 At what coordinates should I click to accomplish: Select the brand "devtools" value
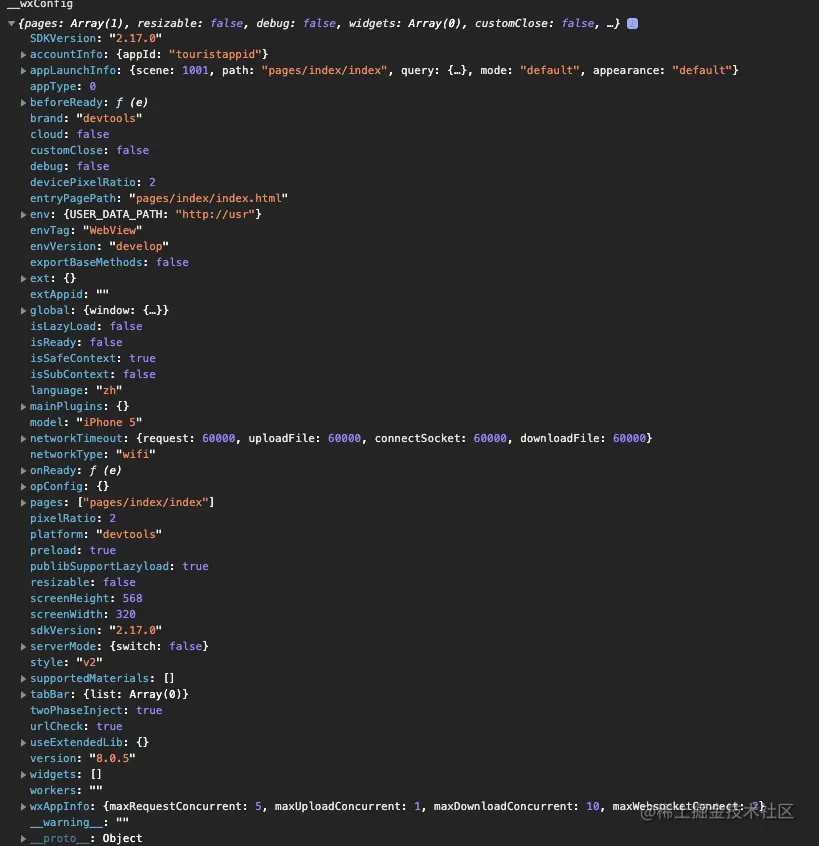[109, 118]
